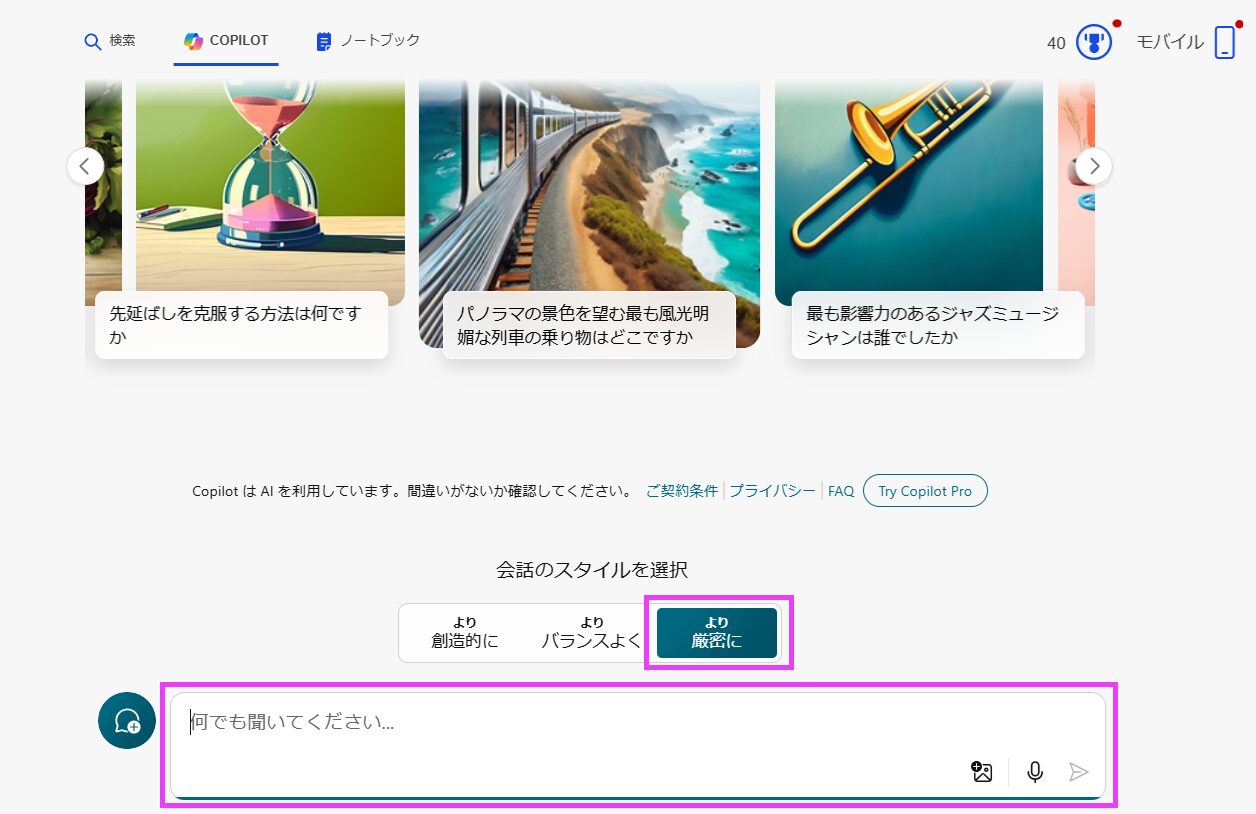Click the mobile phone icon
1256x814 pixels.
click(x=1225, y=43)
